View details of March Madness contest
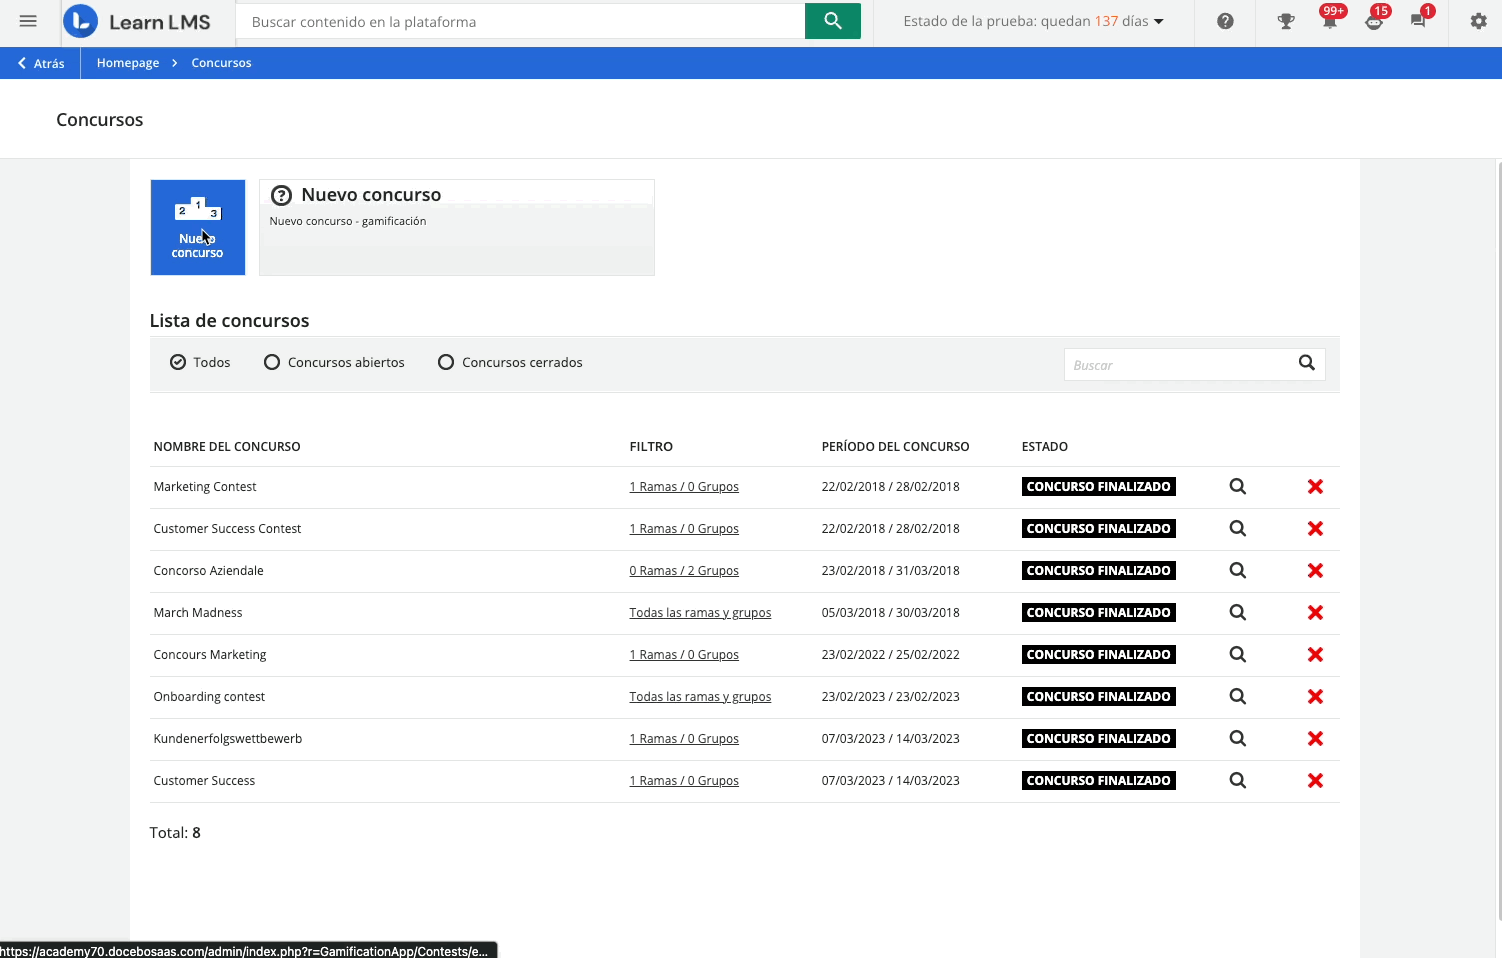 (1237, 613)
